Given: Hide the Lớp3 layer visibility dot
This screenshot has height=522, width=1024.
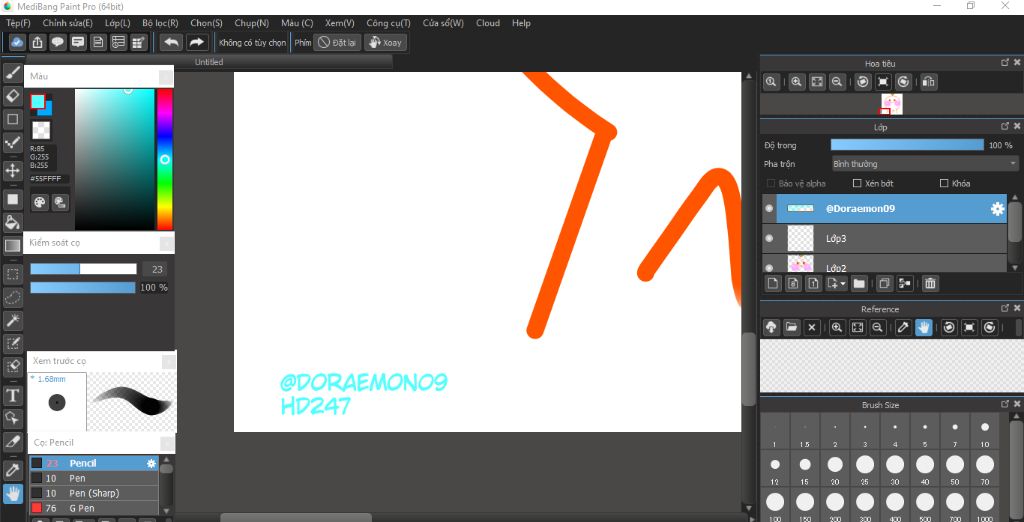Looking at the screenshot, I should [769, 239].
